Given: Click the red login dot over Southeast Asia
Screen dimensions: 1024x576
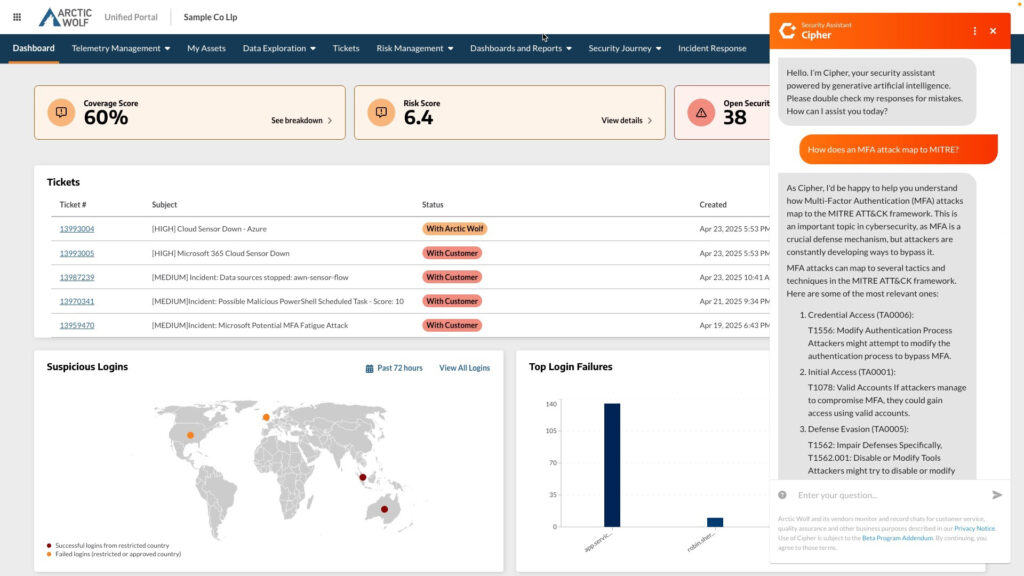Looking at the screenshot, I should [362, 477].
